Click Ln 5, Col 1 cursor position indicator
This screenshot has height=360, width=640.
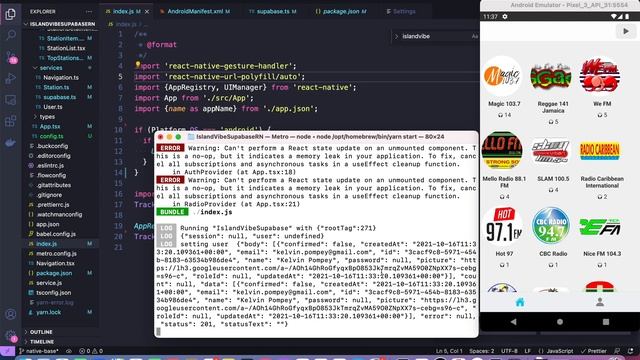(x=449, y=351)
